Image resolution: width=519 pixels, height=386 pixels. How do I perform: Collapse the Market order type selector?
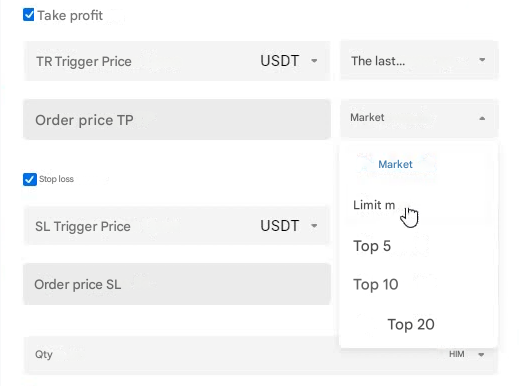point(419,118)
